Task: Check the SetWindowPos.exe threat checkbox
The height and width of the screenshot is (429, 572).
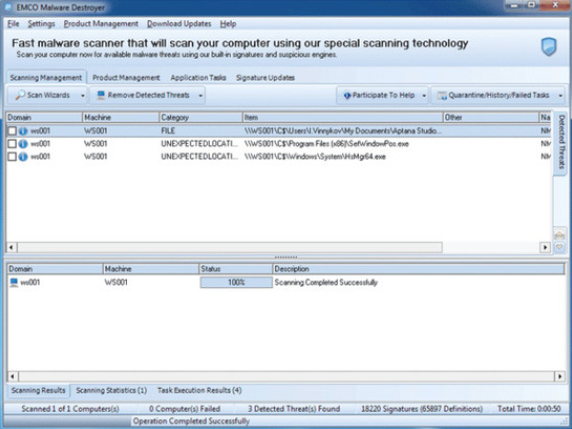Action: (12, 144)
